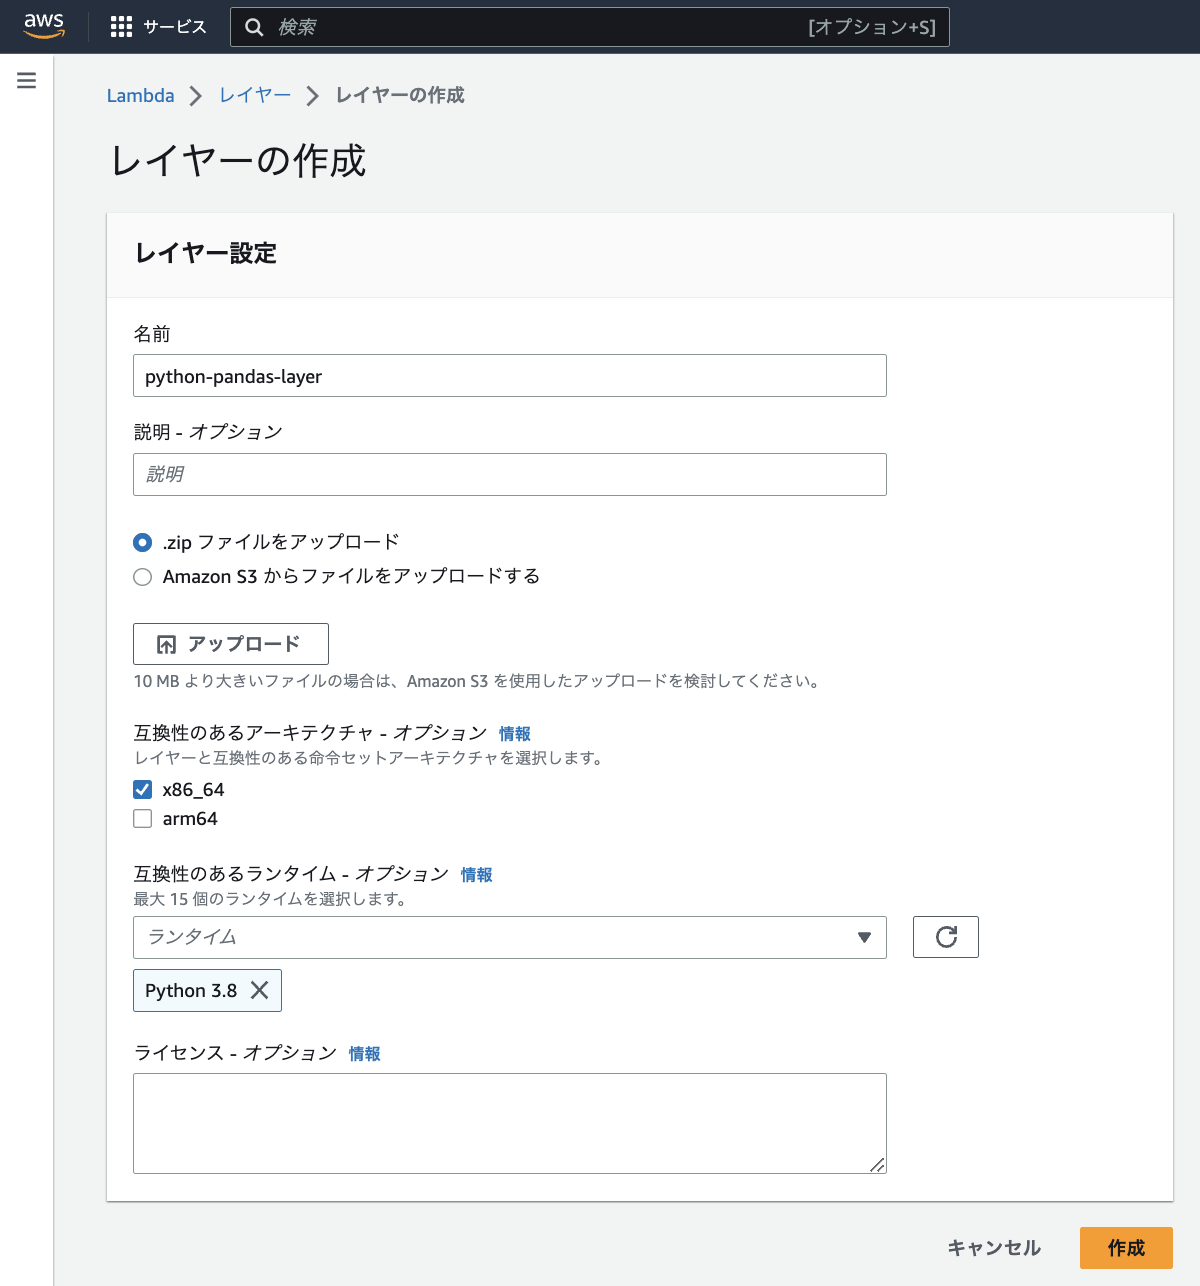Click the search magnifier in the top bar
The height and width of the screenshot is (1286, 1200).
click(x=254, y=26)
